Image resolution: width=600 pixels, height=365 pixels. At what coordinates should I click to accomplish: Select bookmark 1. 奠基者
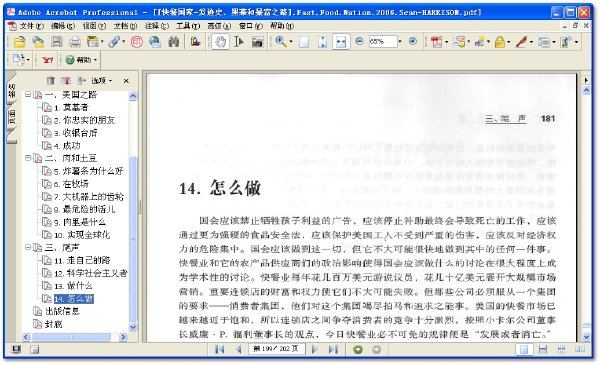(71, 107)
